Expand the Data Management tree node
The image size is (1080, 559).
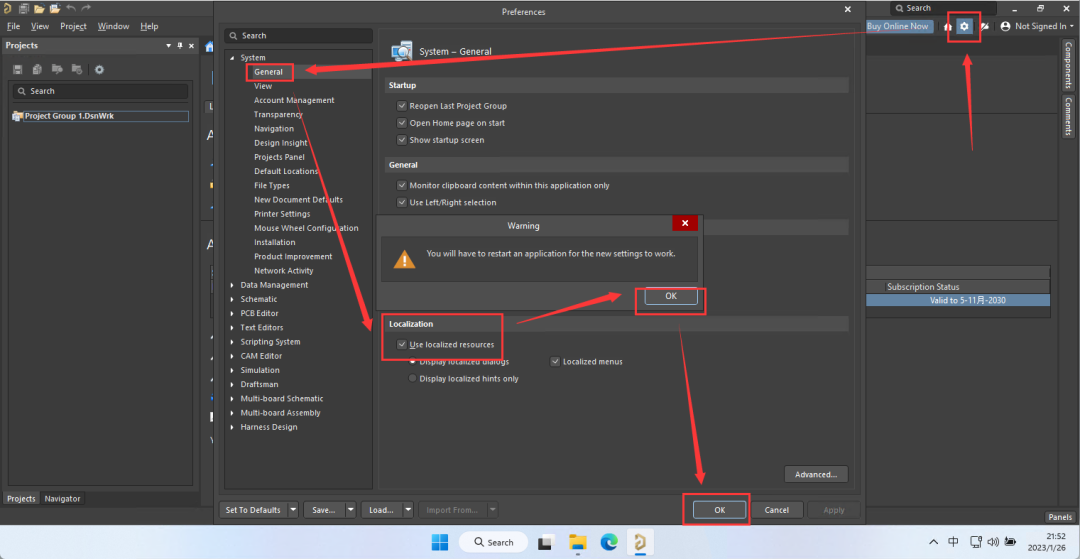pos(233,285)
